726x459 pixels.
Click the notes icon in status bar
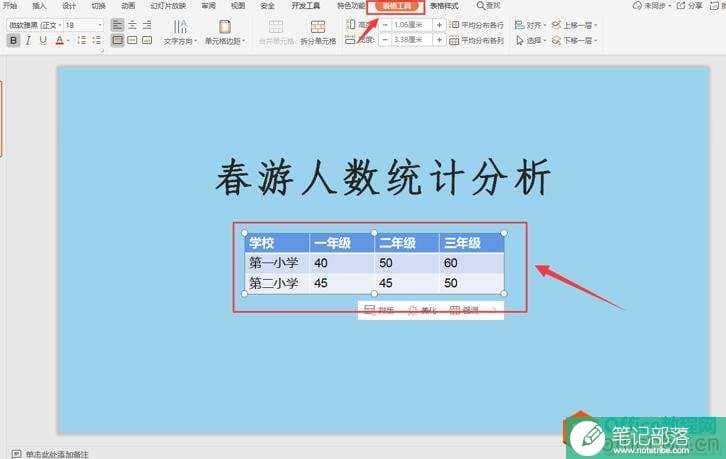coord(16,454)
